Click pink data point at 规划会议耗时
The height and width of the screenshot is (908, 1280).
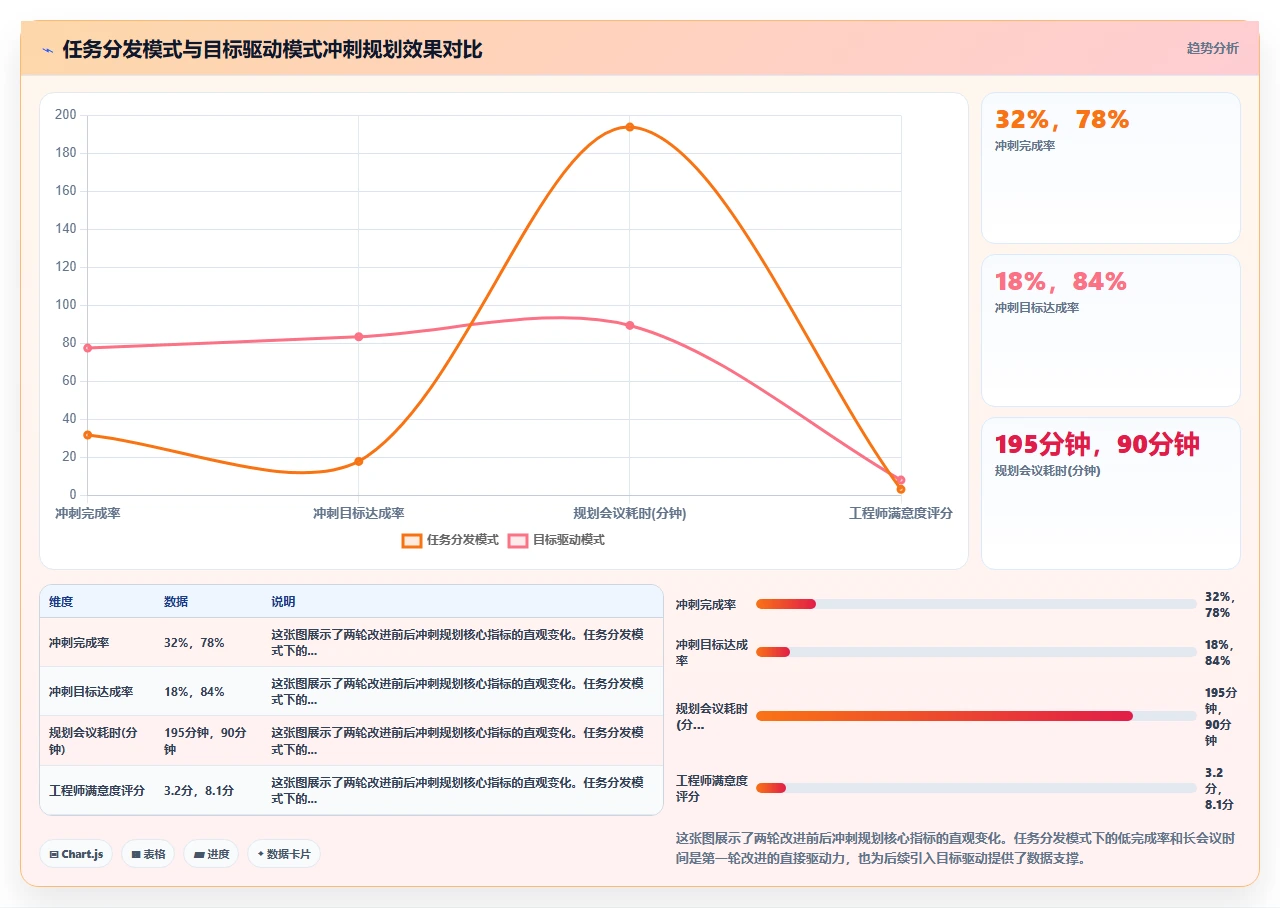coord(630,325)
